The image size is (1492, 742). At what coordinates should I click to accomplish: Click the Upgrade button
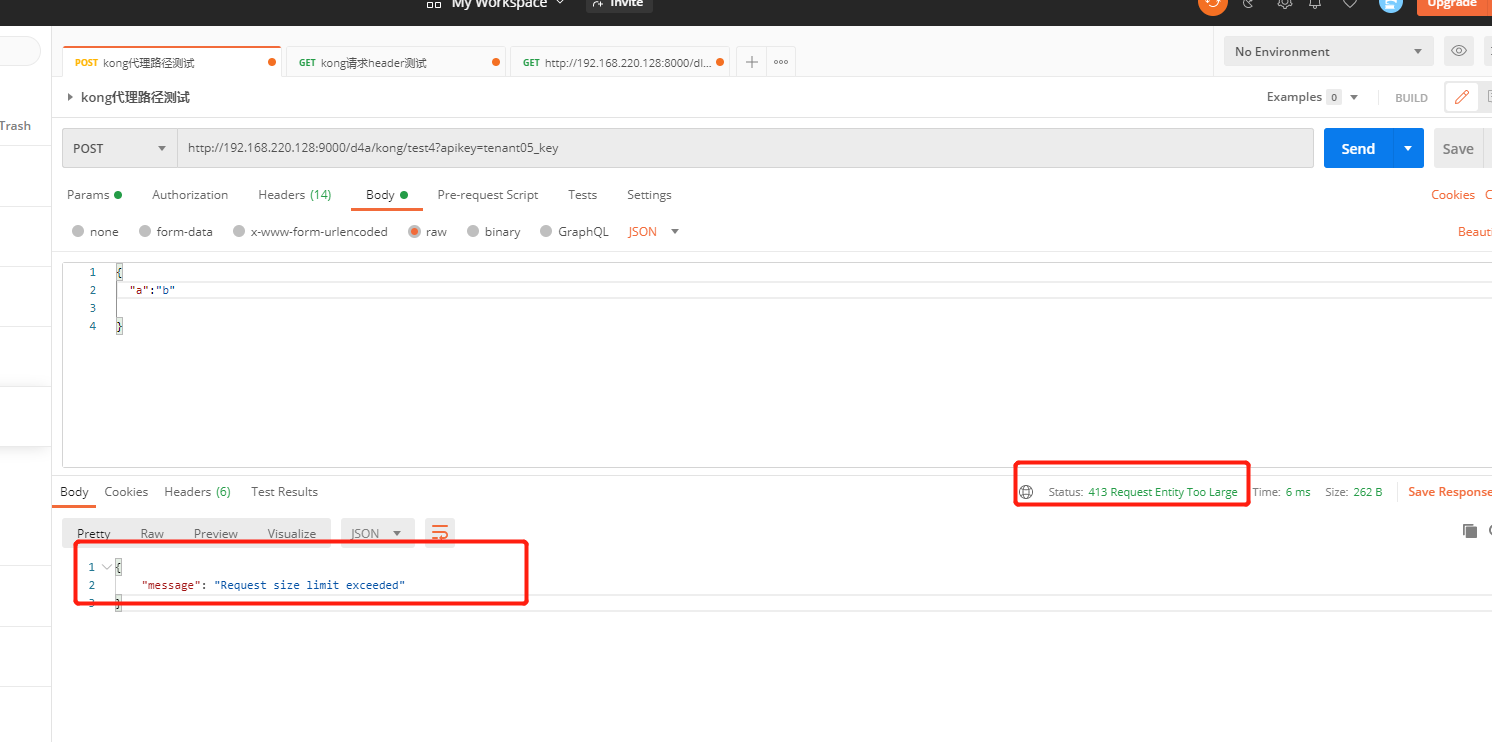pos(1451,5)
